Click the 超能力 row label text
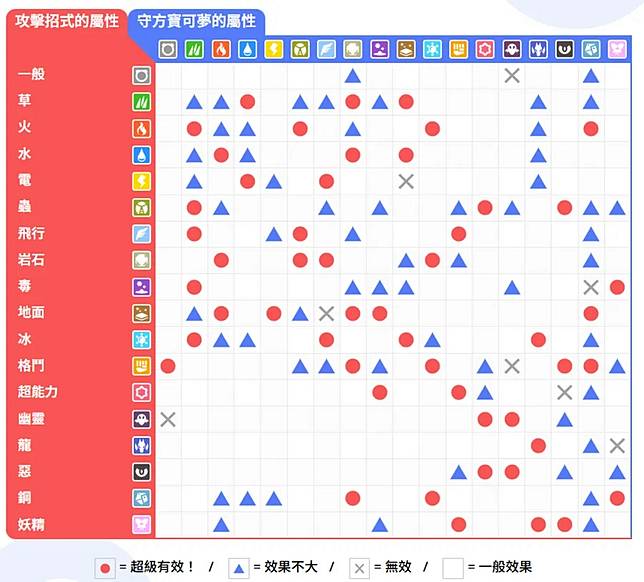The height and width of the screenshot is (582, 644). [38, 391]
